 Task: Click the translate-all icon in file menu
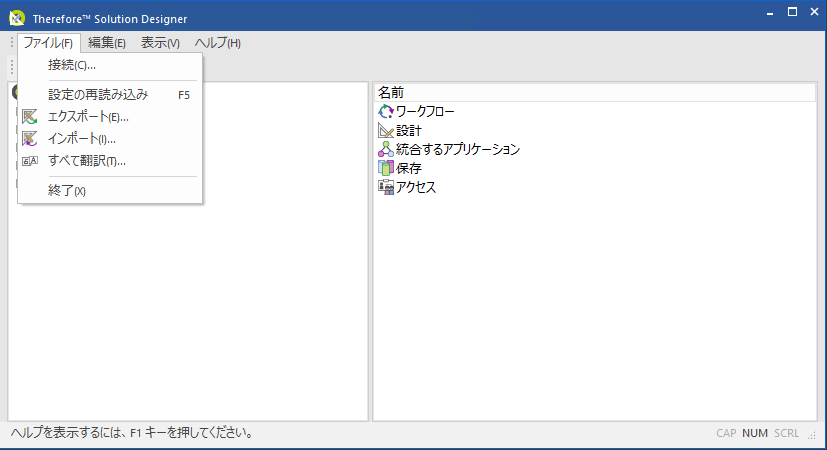pos(30,161)
